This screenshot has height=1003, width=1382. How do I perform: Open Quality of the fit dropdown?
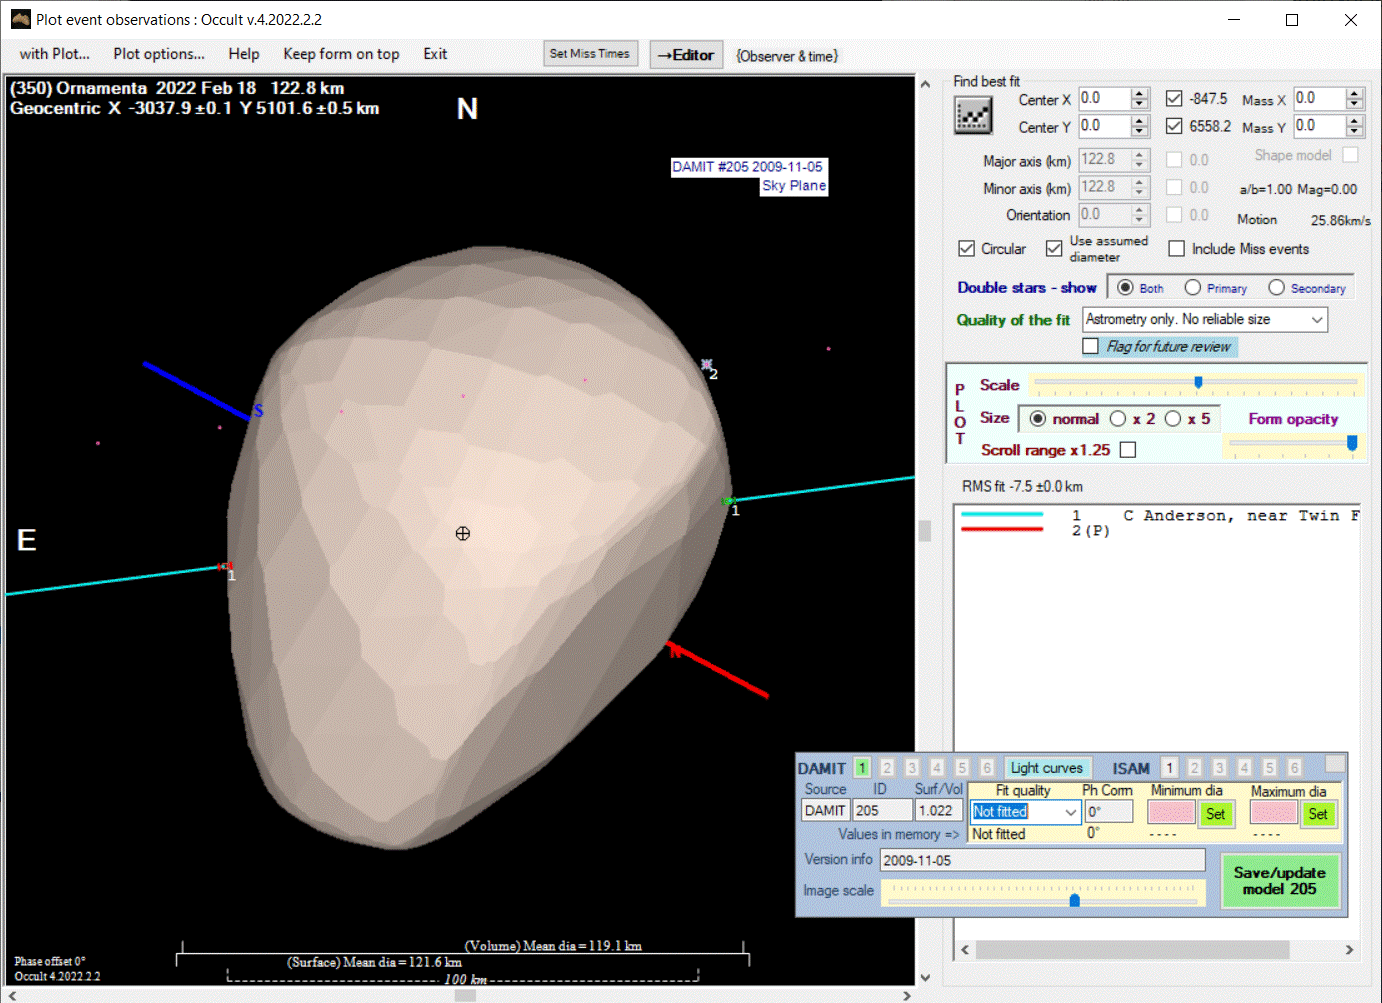coord(1317,320)
